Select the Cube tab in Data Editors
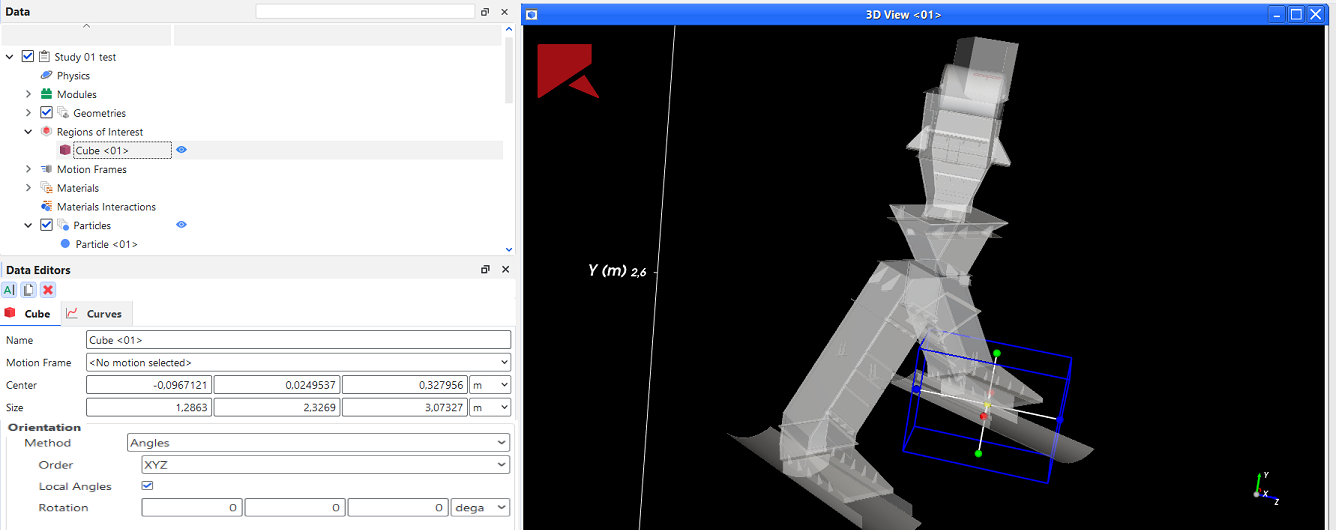The image size is (1336, 530). pyautogui.click(x=30, y=314)
